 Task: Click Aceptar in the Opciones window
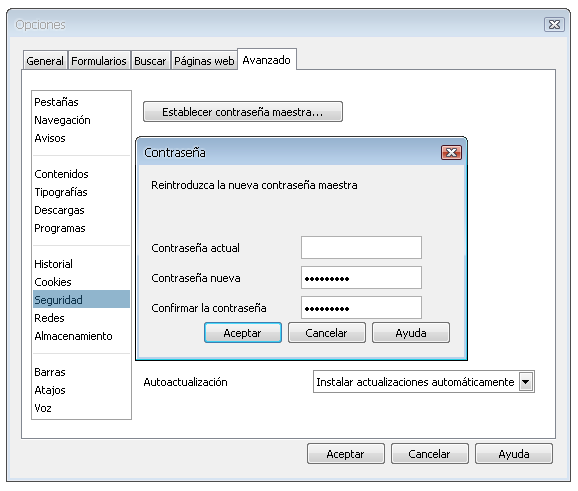346,454
